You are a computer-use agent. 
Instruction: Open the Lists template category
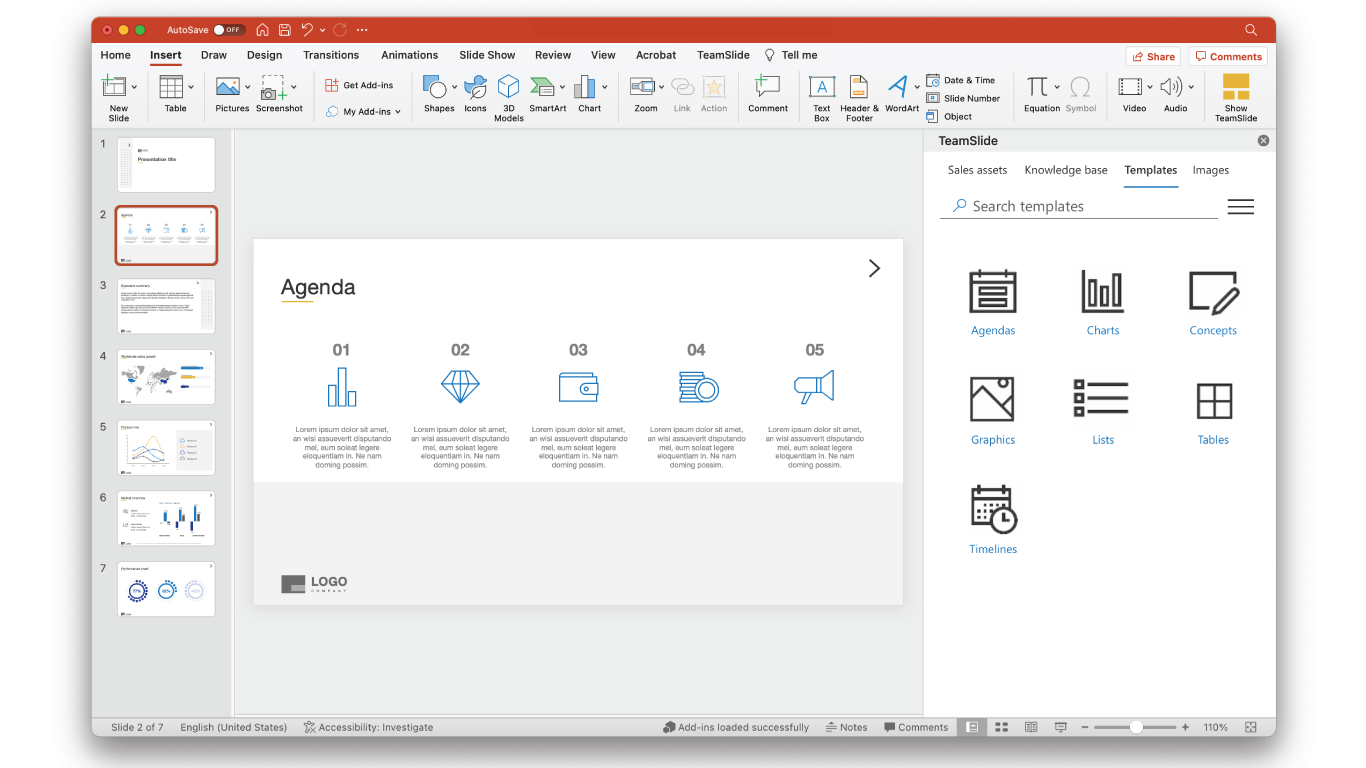tap(1102, 411)
